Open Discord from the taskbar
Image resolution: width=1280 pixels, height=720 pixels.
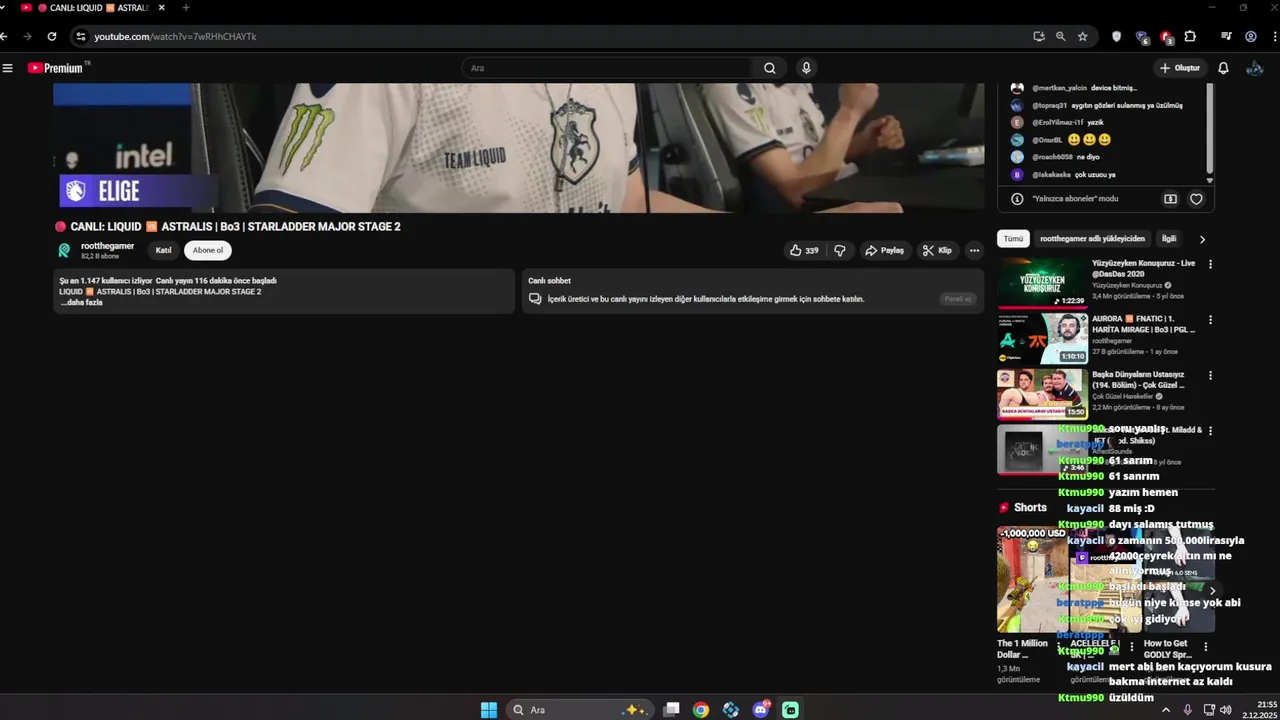click(761, 710)
